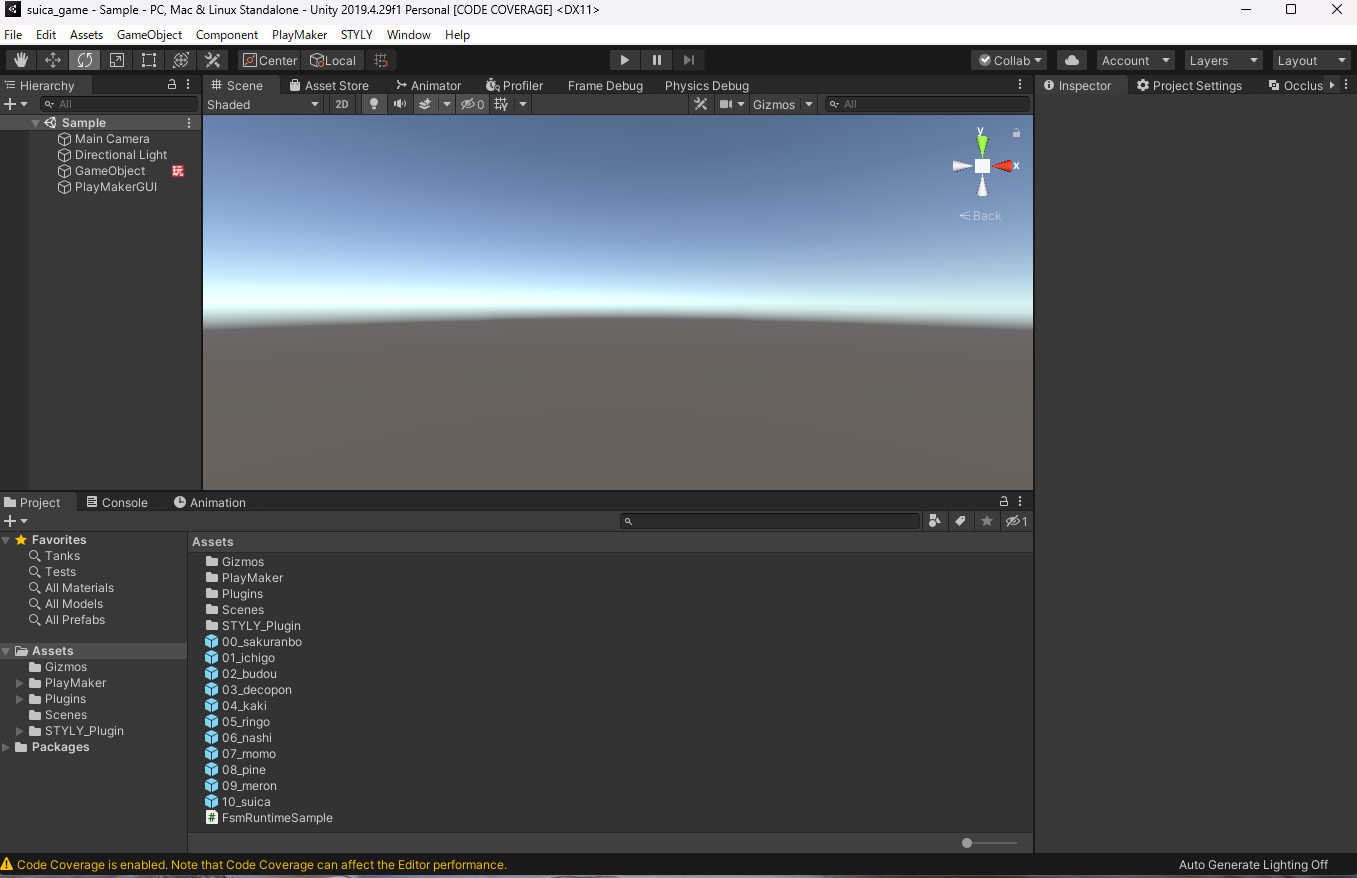Click the Step frame button

coord(688,60)
